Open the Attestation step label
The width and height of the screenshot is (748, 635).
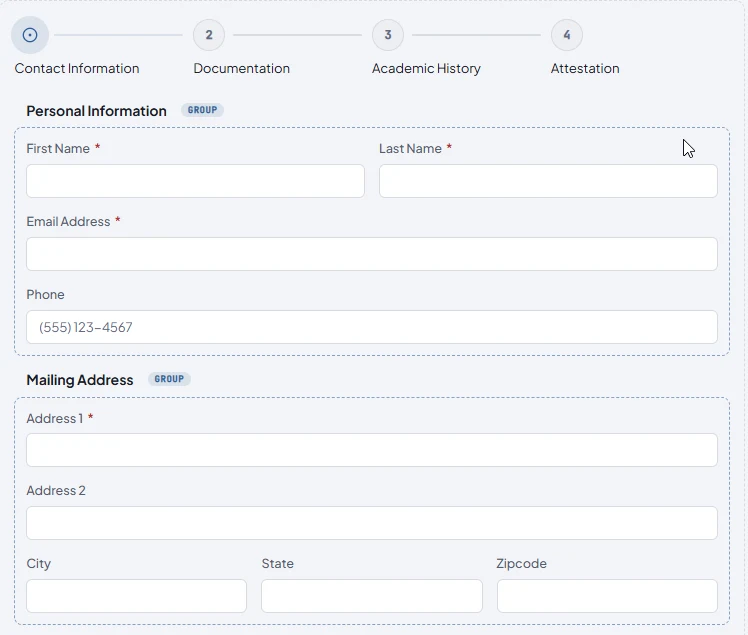click(585, 69)
